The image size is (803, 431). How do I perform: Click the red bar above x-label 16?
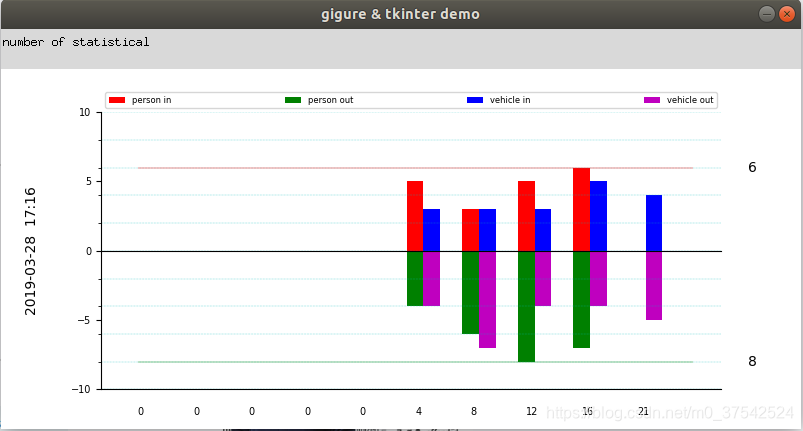click(x=581, y=209)
